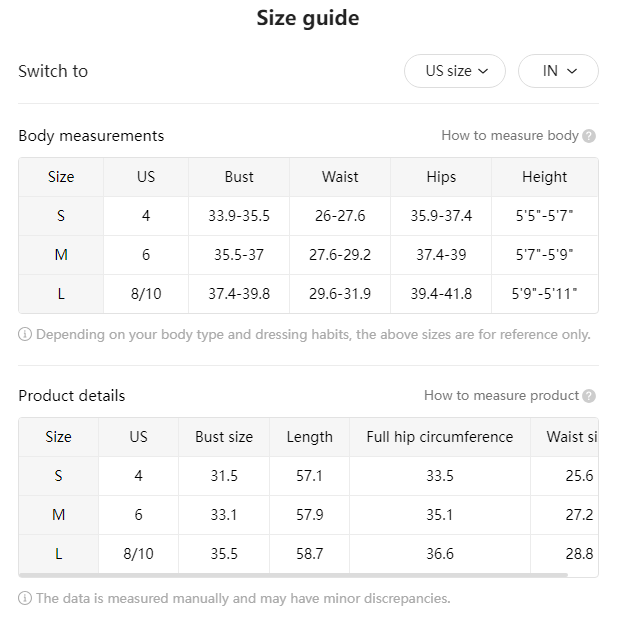Viewport: 620px width, 633px height.
Task: Click the product details horizontal scrollbar
Action: click(x=293, y=575)
